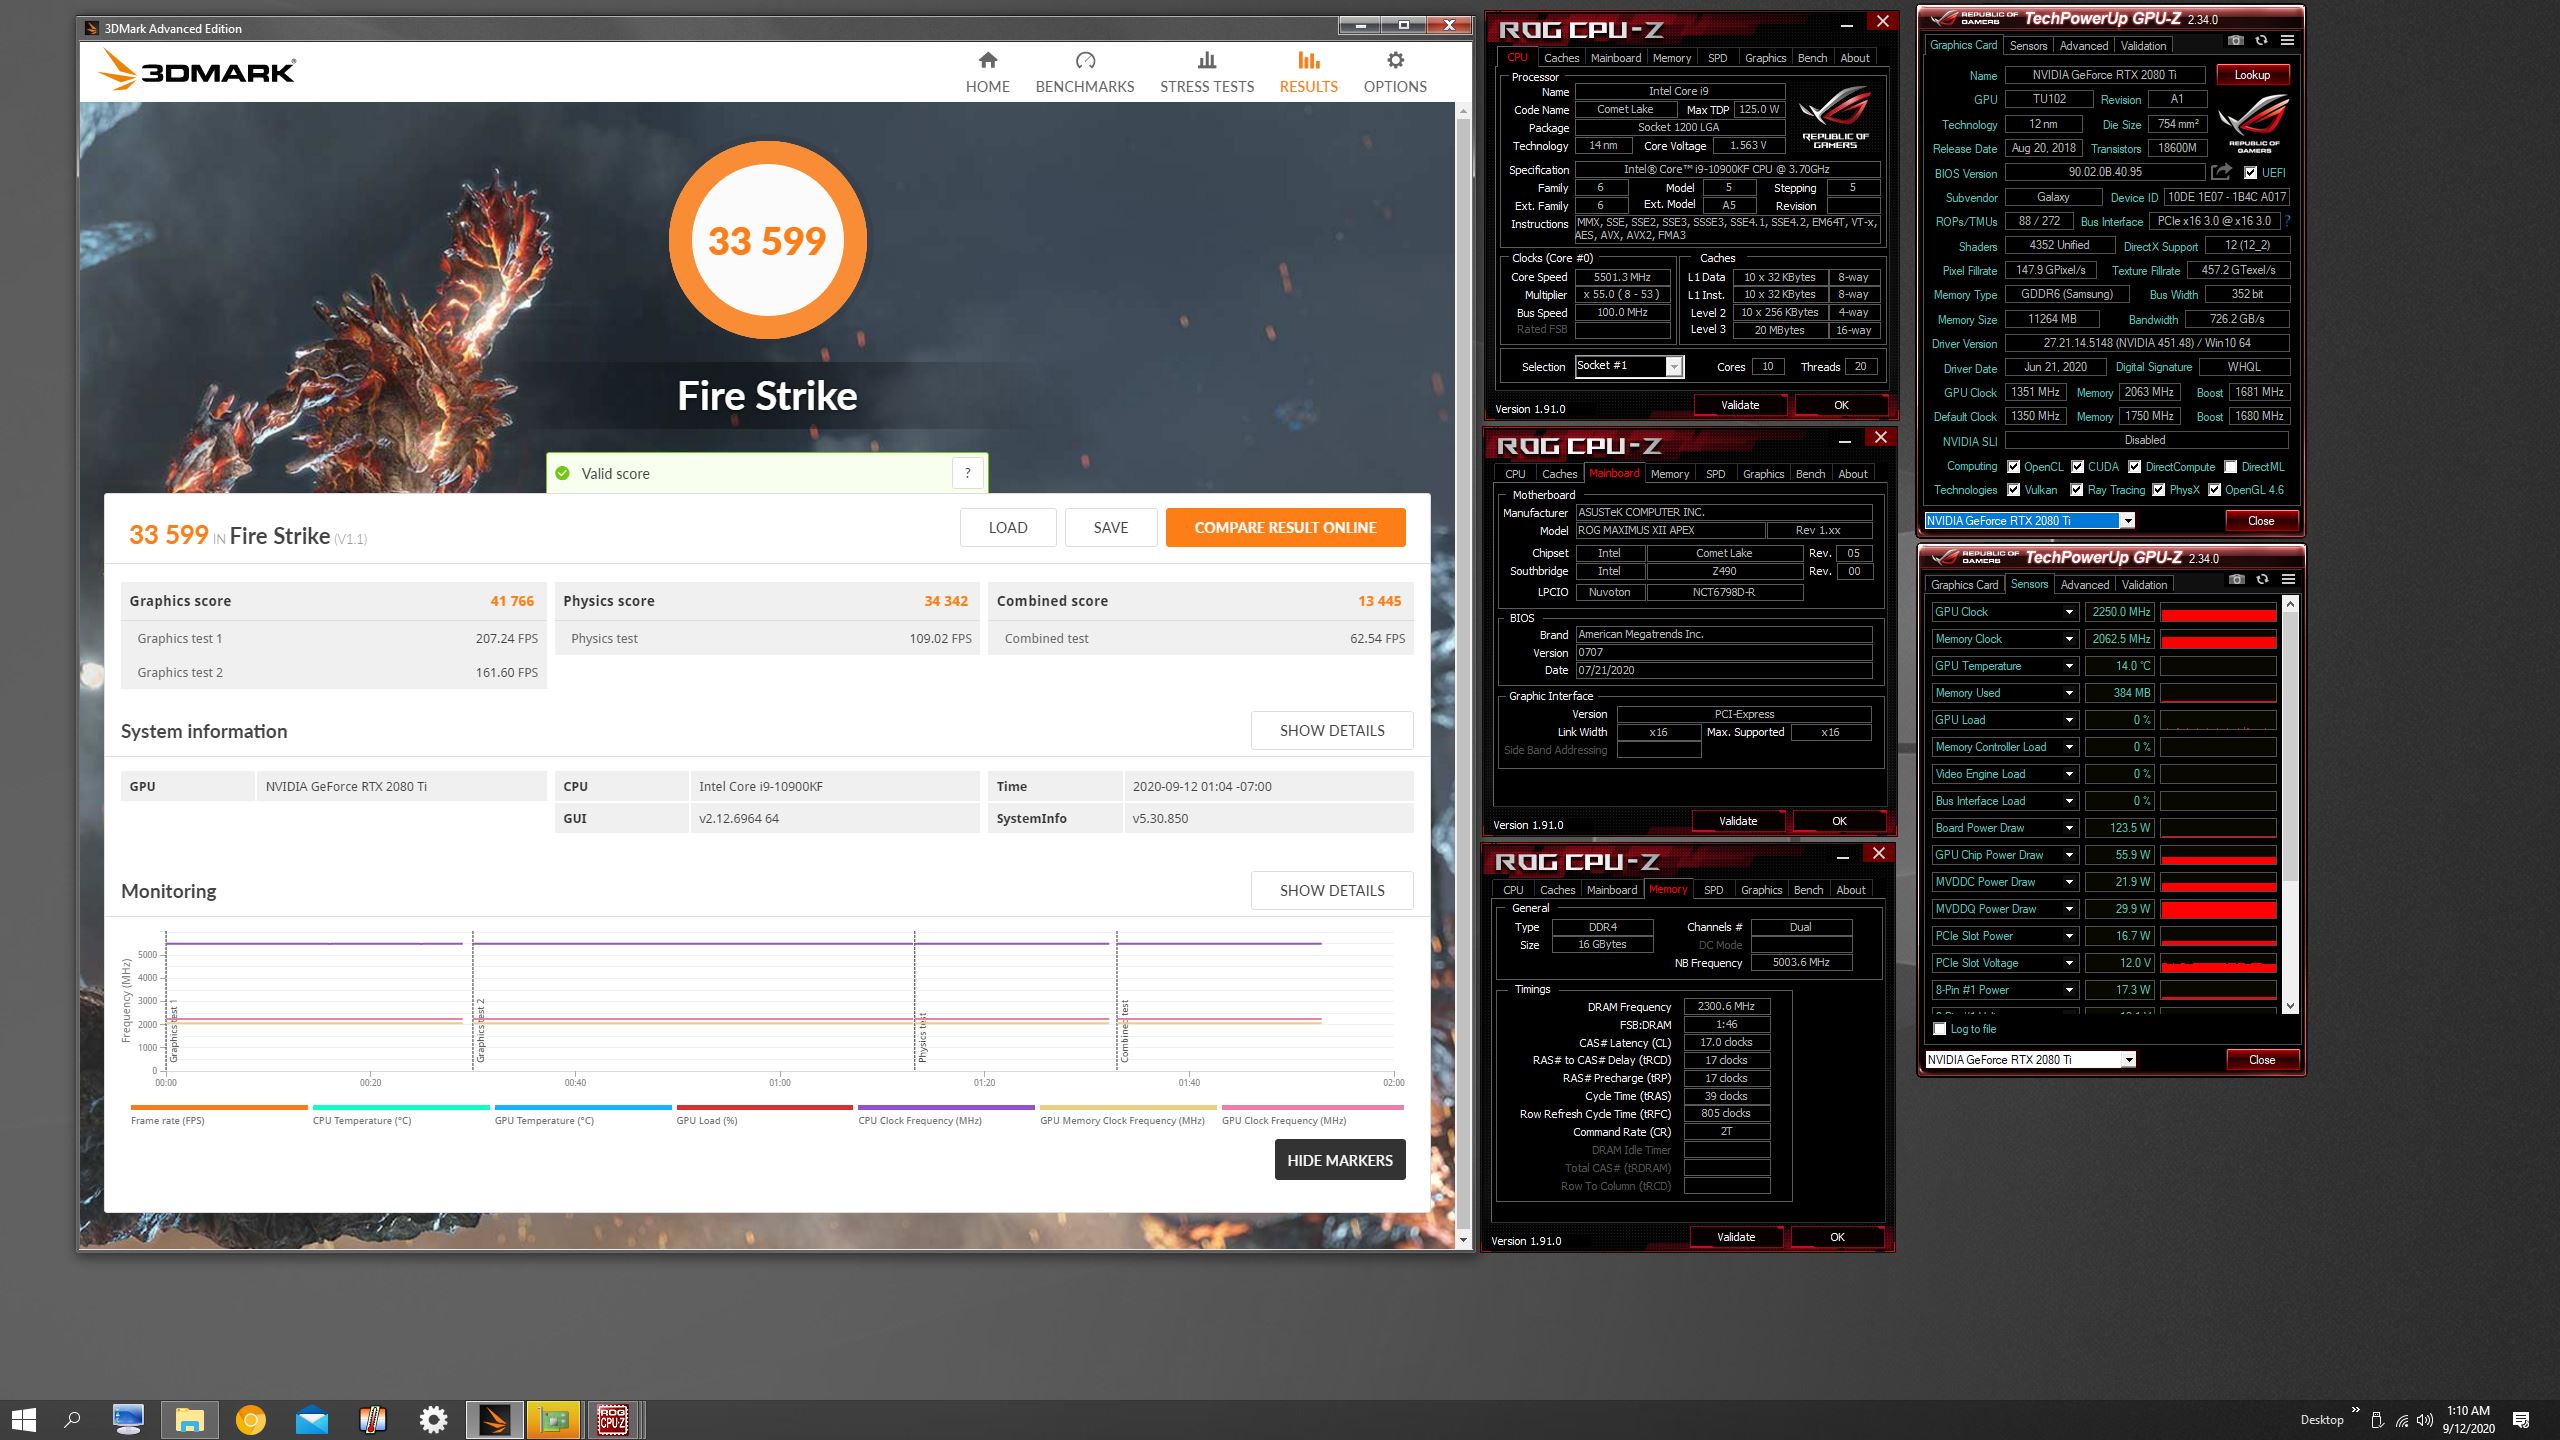
Task: Open the Stress Tests section icon
Action: 1207,60
